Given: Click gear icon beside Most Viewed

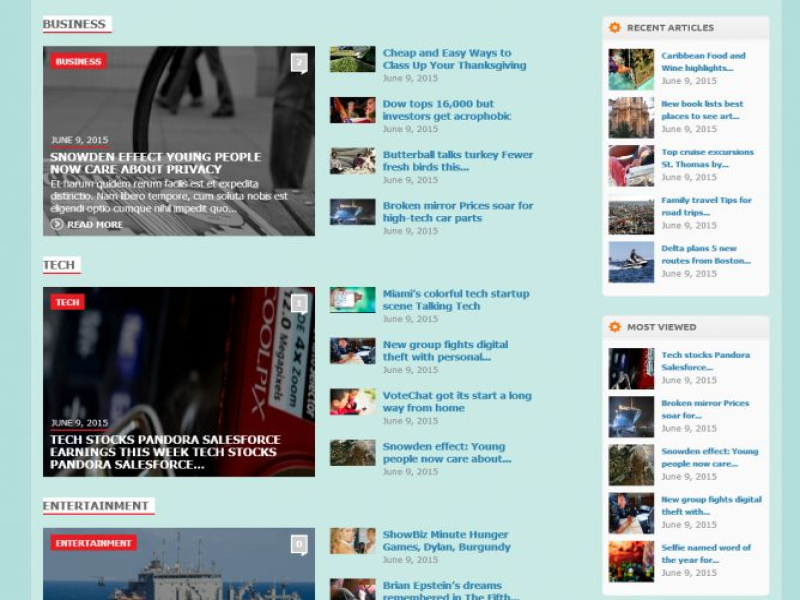Looking at the screenshot, I should 615,327.
